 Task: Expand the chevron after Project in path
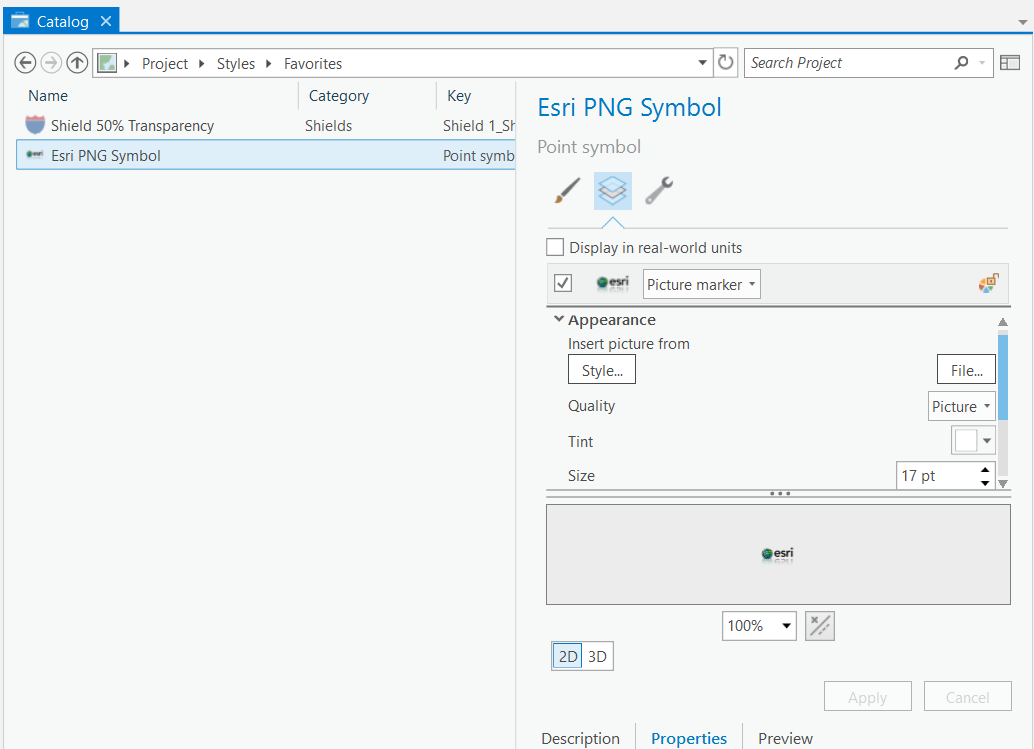(202, 63)
